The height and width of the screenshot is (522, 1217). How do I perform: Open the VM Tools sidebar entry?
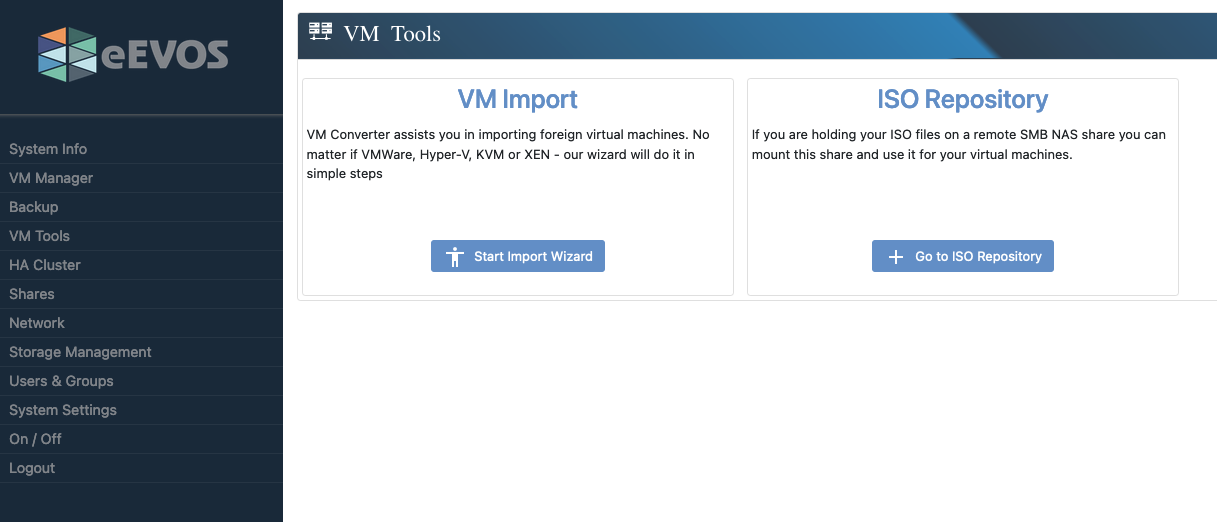[x=39, y=236]
